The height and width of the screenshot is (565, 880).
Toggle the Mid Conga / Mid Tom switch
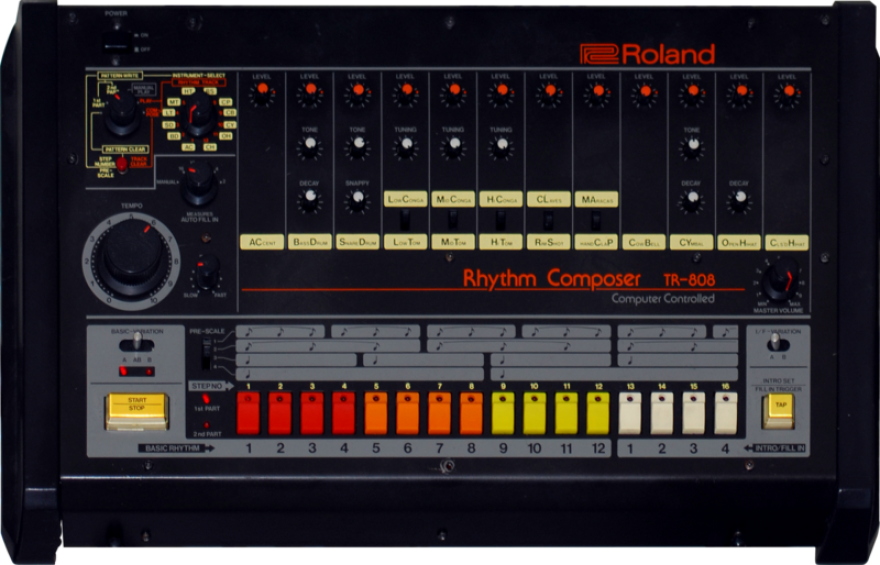(453, 219)
